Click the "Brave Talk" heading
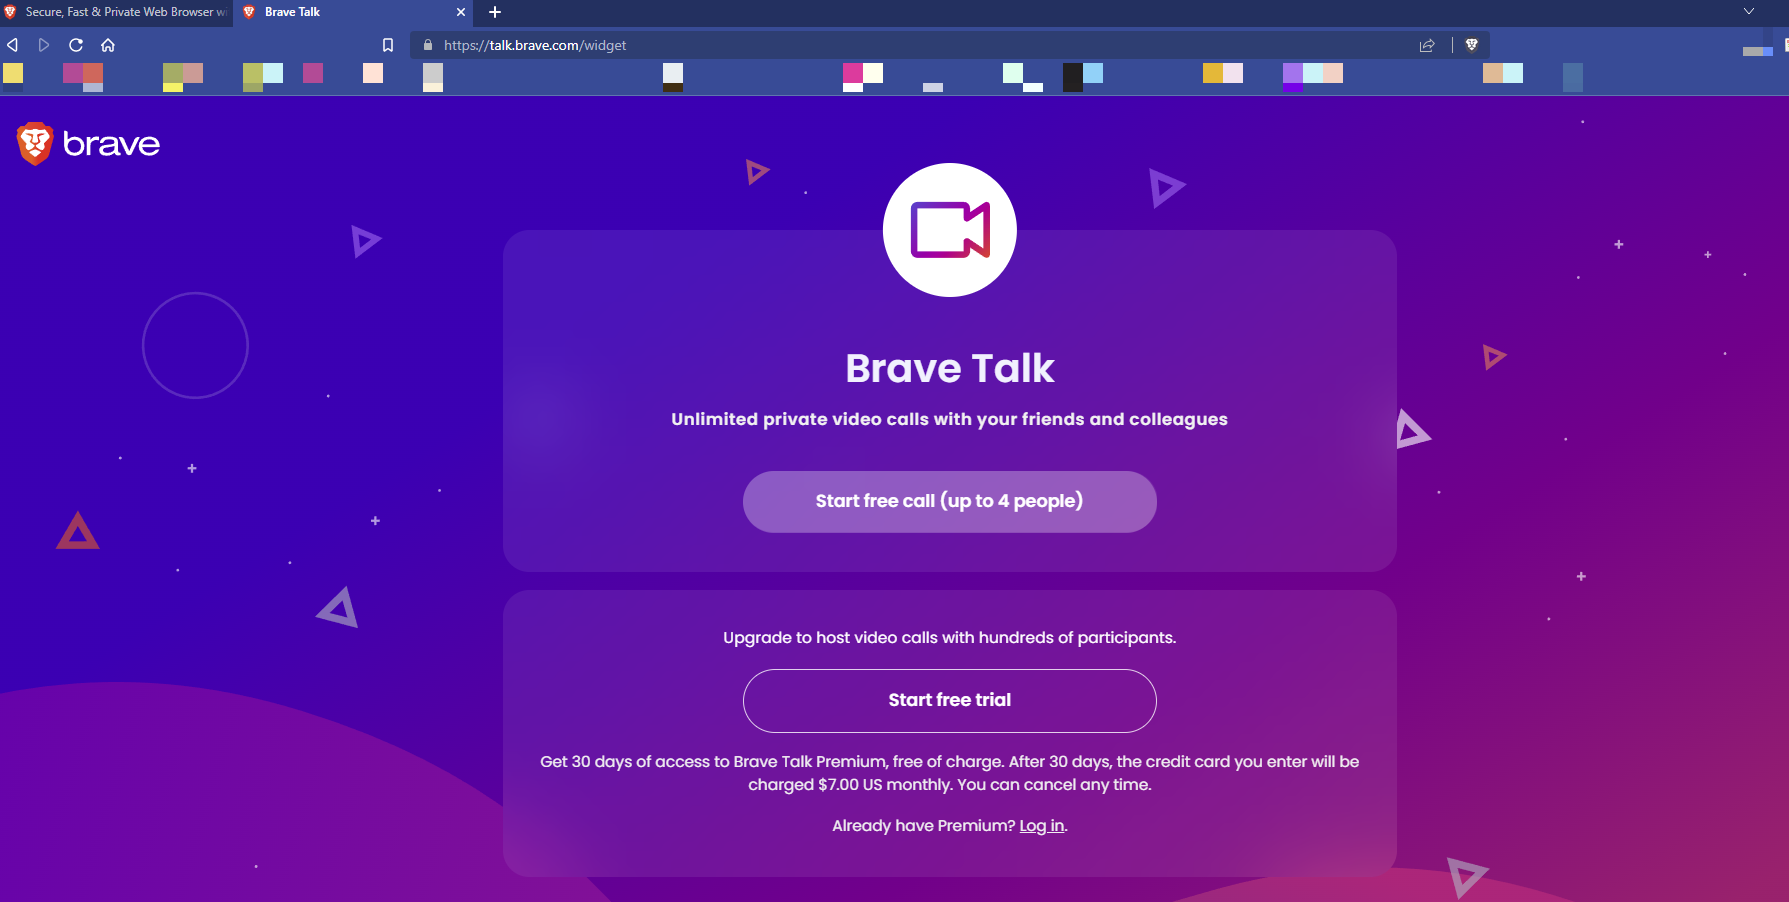Image resolution: width=1789 pixels, height=902 pixels. [x=950, y=368]
